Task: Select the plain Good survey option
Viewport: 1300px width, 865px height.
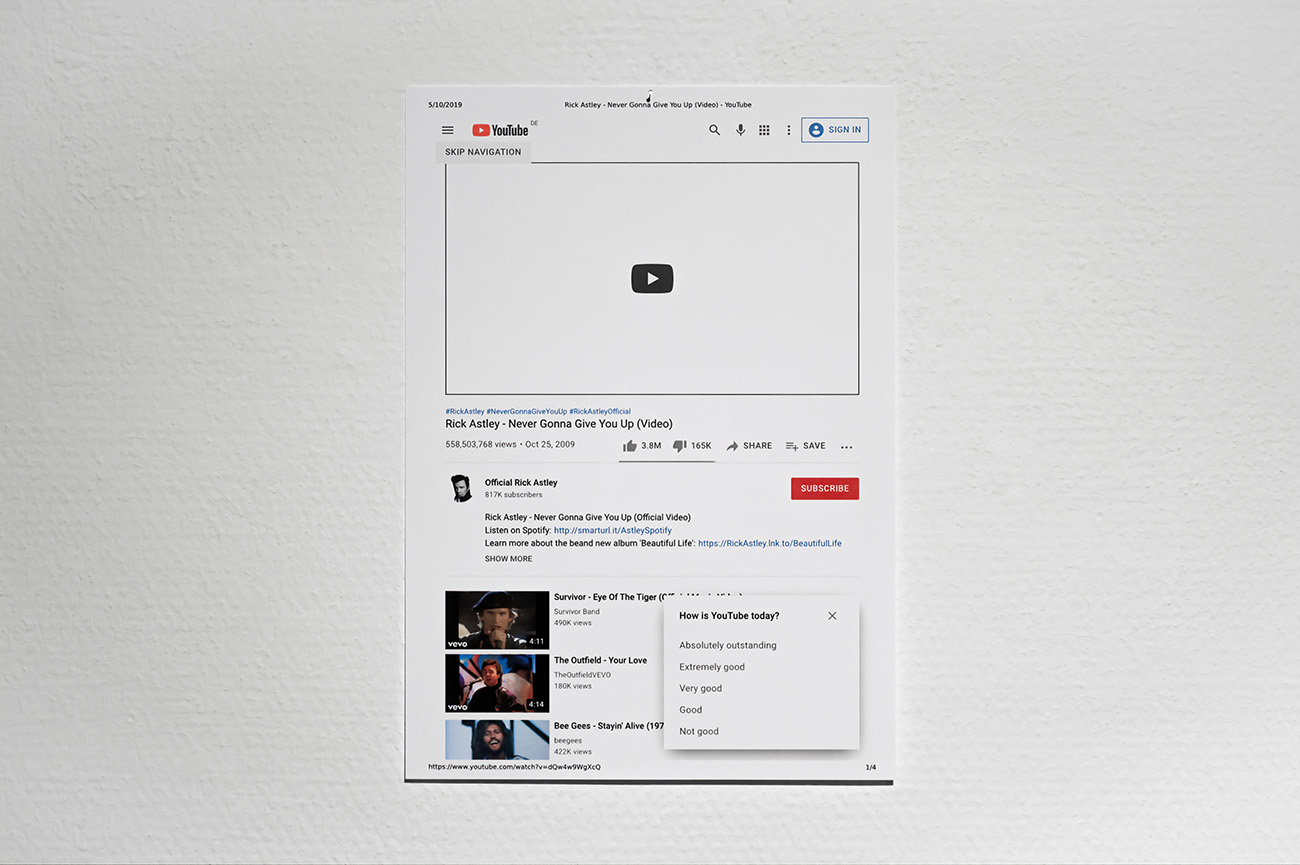Action: pyautogui.click(x=691, y=710)
